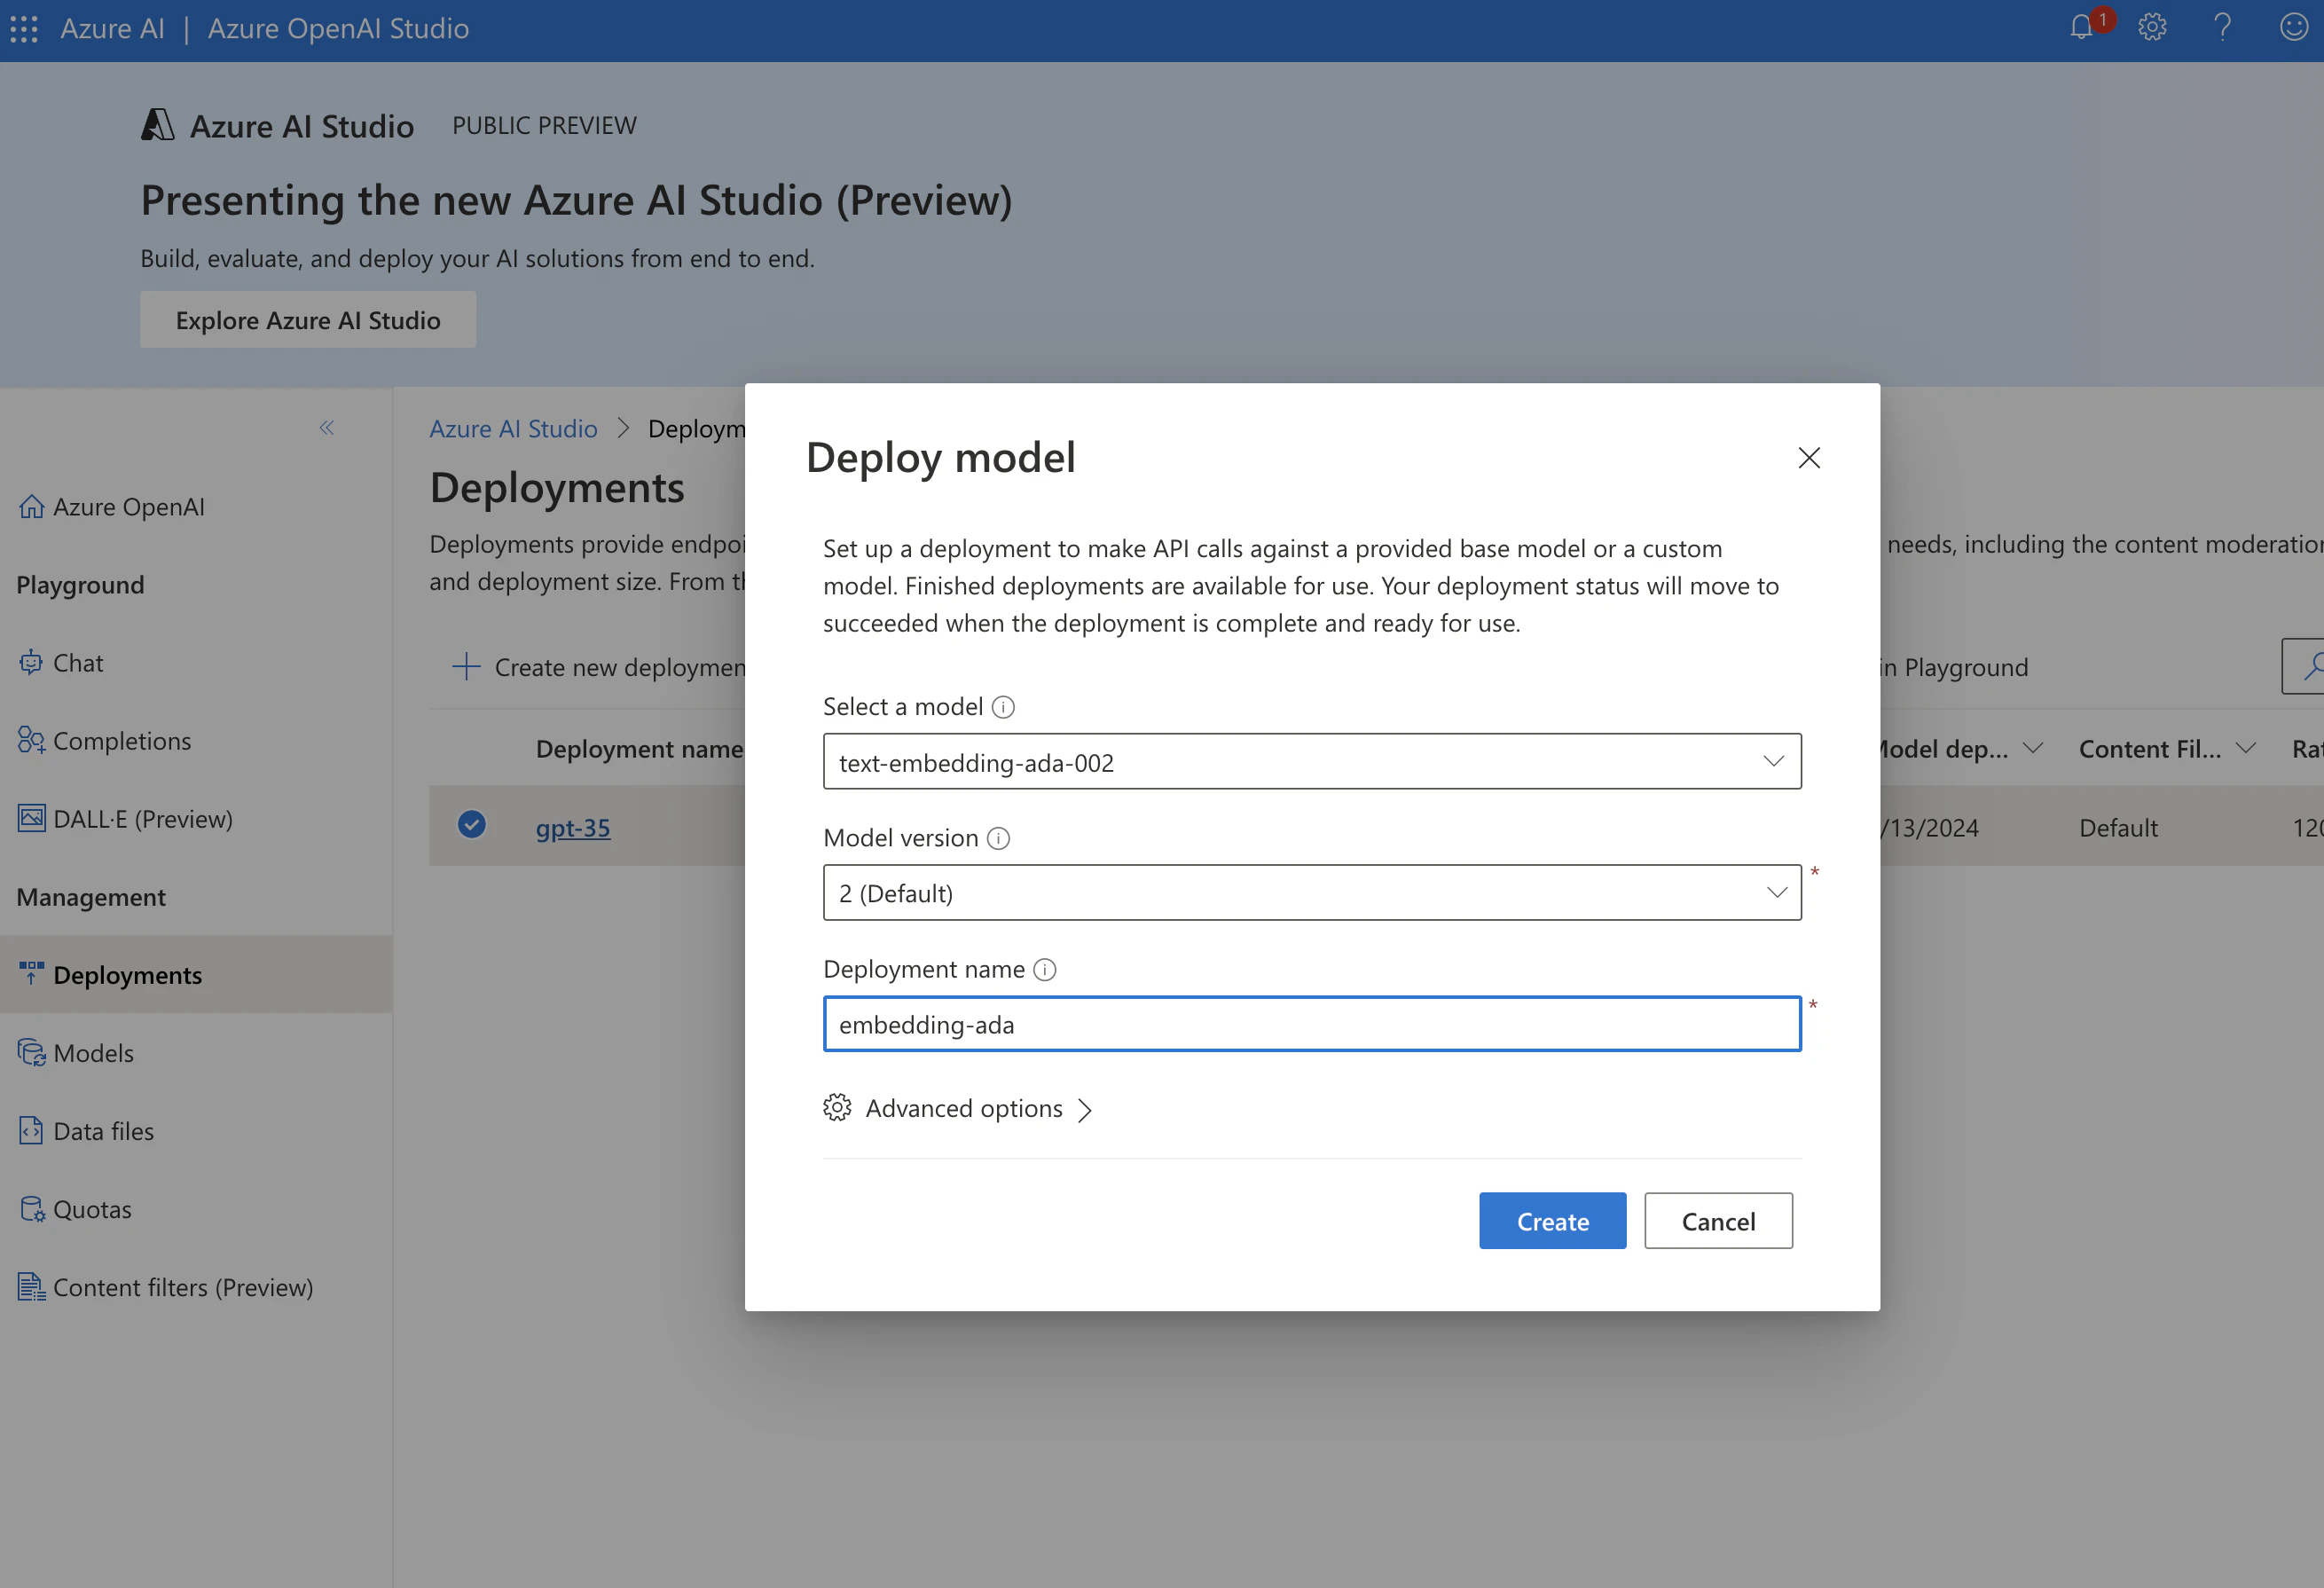The height and width of the screenshot is (1588, 2324).
Task: Click the Default content filter cell
Action: click(x=2118, y=828)
